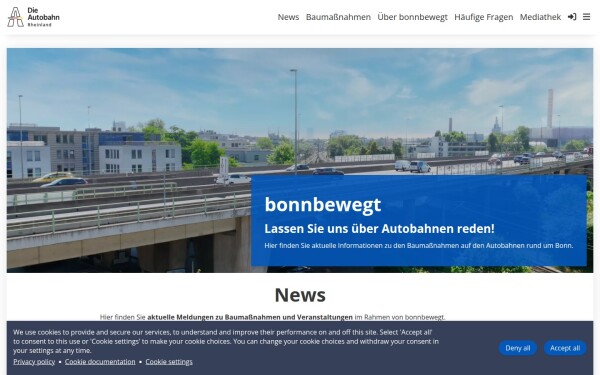Screen dimensions: 600x375
Task: Open Häufige Fragen page
Action: pos(484,17)
